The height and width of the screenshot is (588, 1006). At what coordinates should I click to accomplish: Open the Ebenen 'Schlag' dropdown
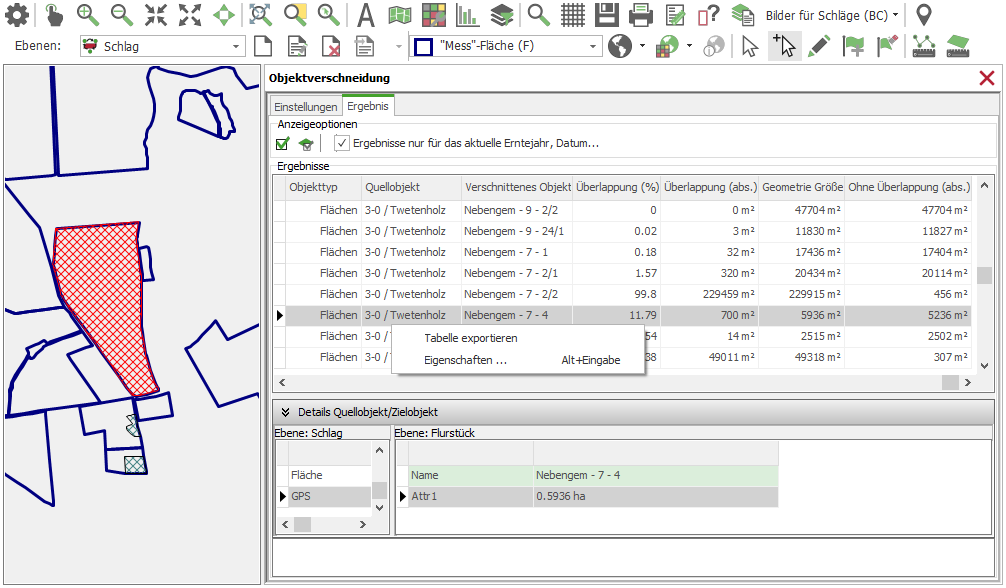click(237, 46)
